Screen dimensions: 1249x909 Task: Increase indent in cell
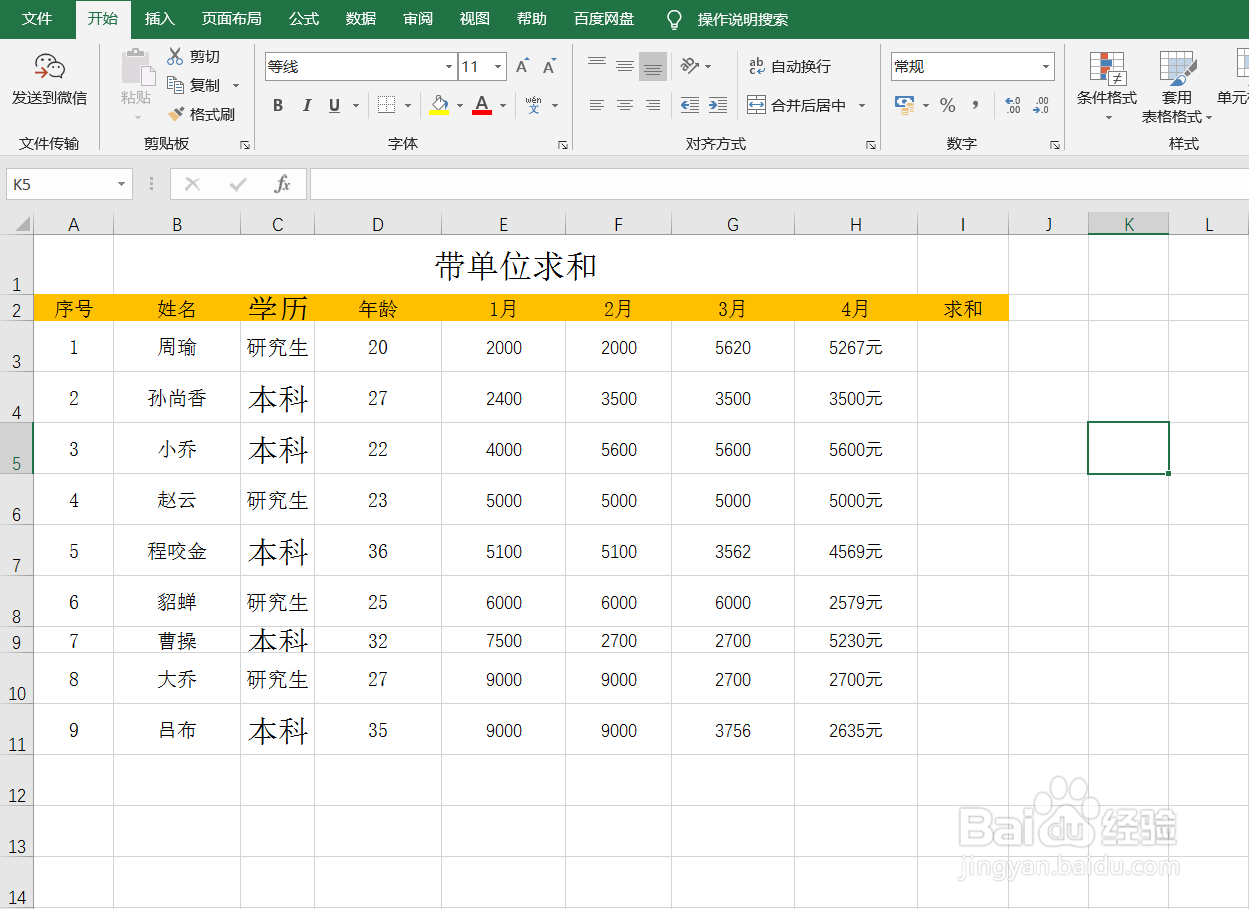point(717,105)
